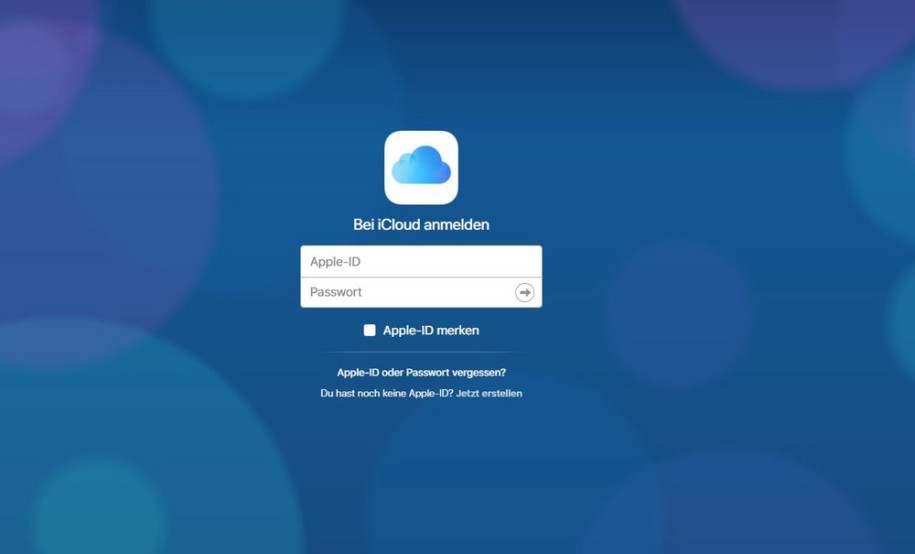Click the Bei iCloud anmelden heading
The image size is (915, 554).
(421, 225)
